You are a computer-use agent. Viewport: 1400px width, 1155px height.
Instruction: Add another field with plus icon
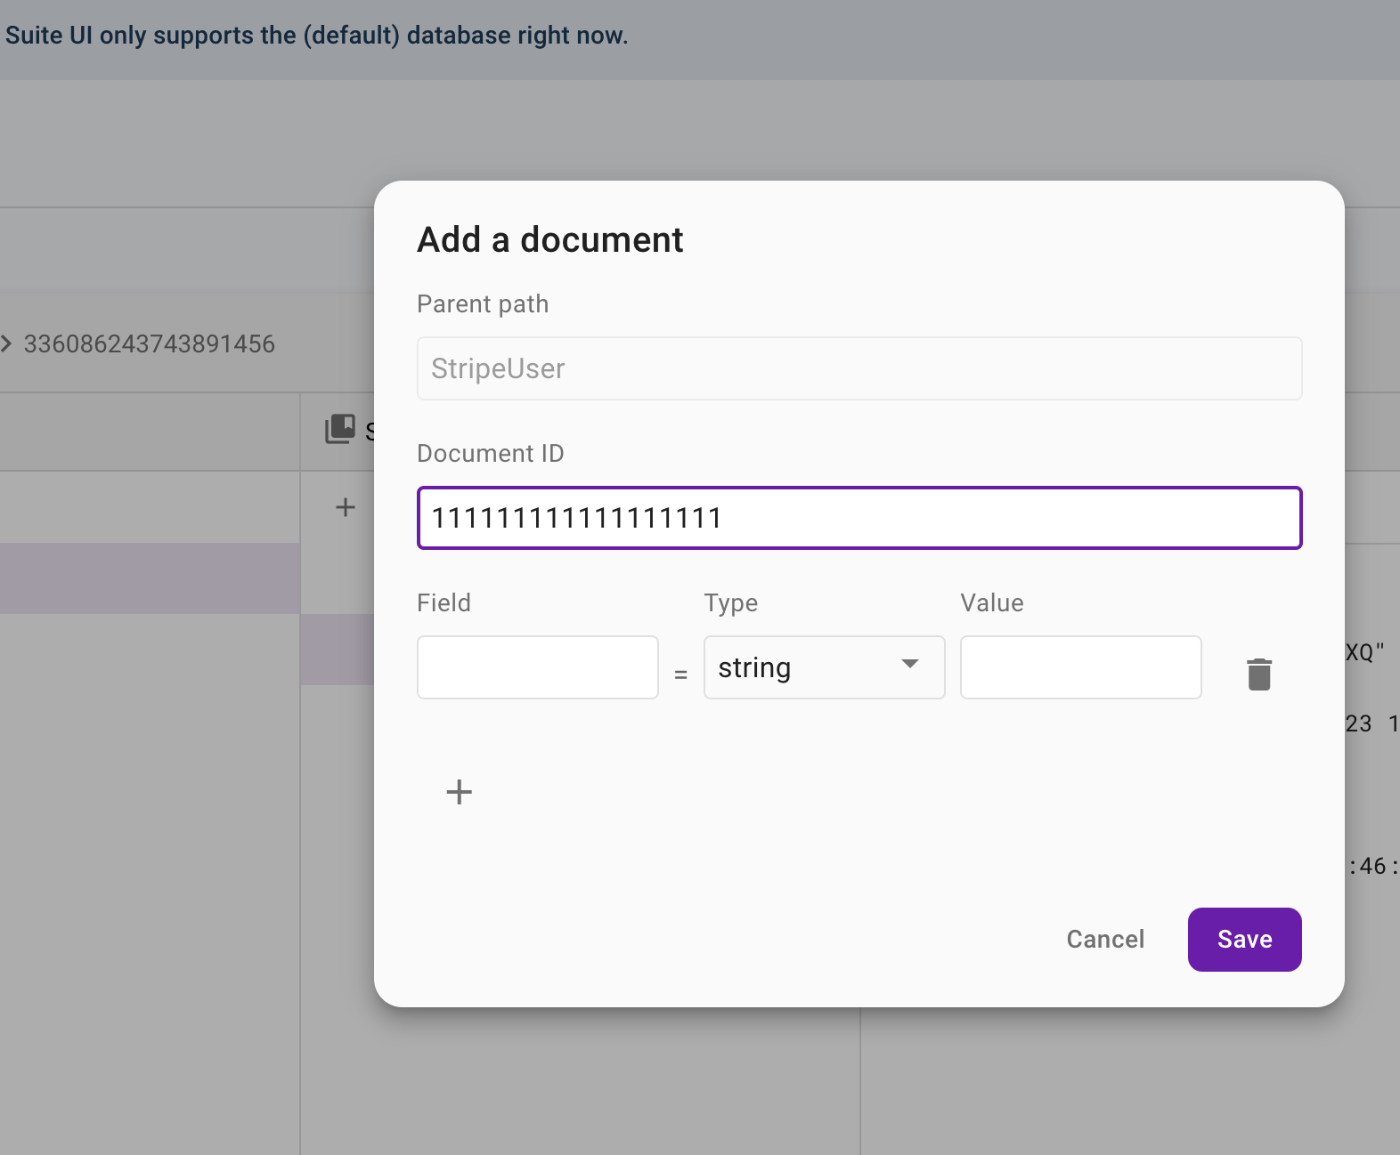click(x=459, y=792)
